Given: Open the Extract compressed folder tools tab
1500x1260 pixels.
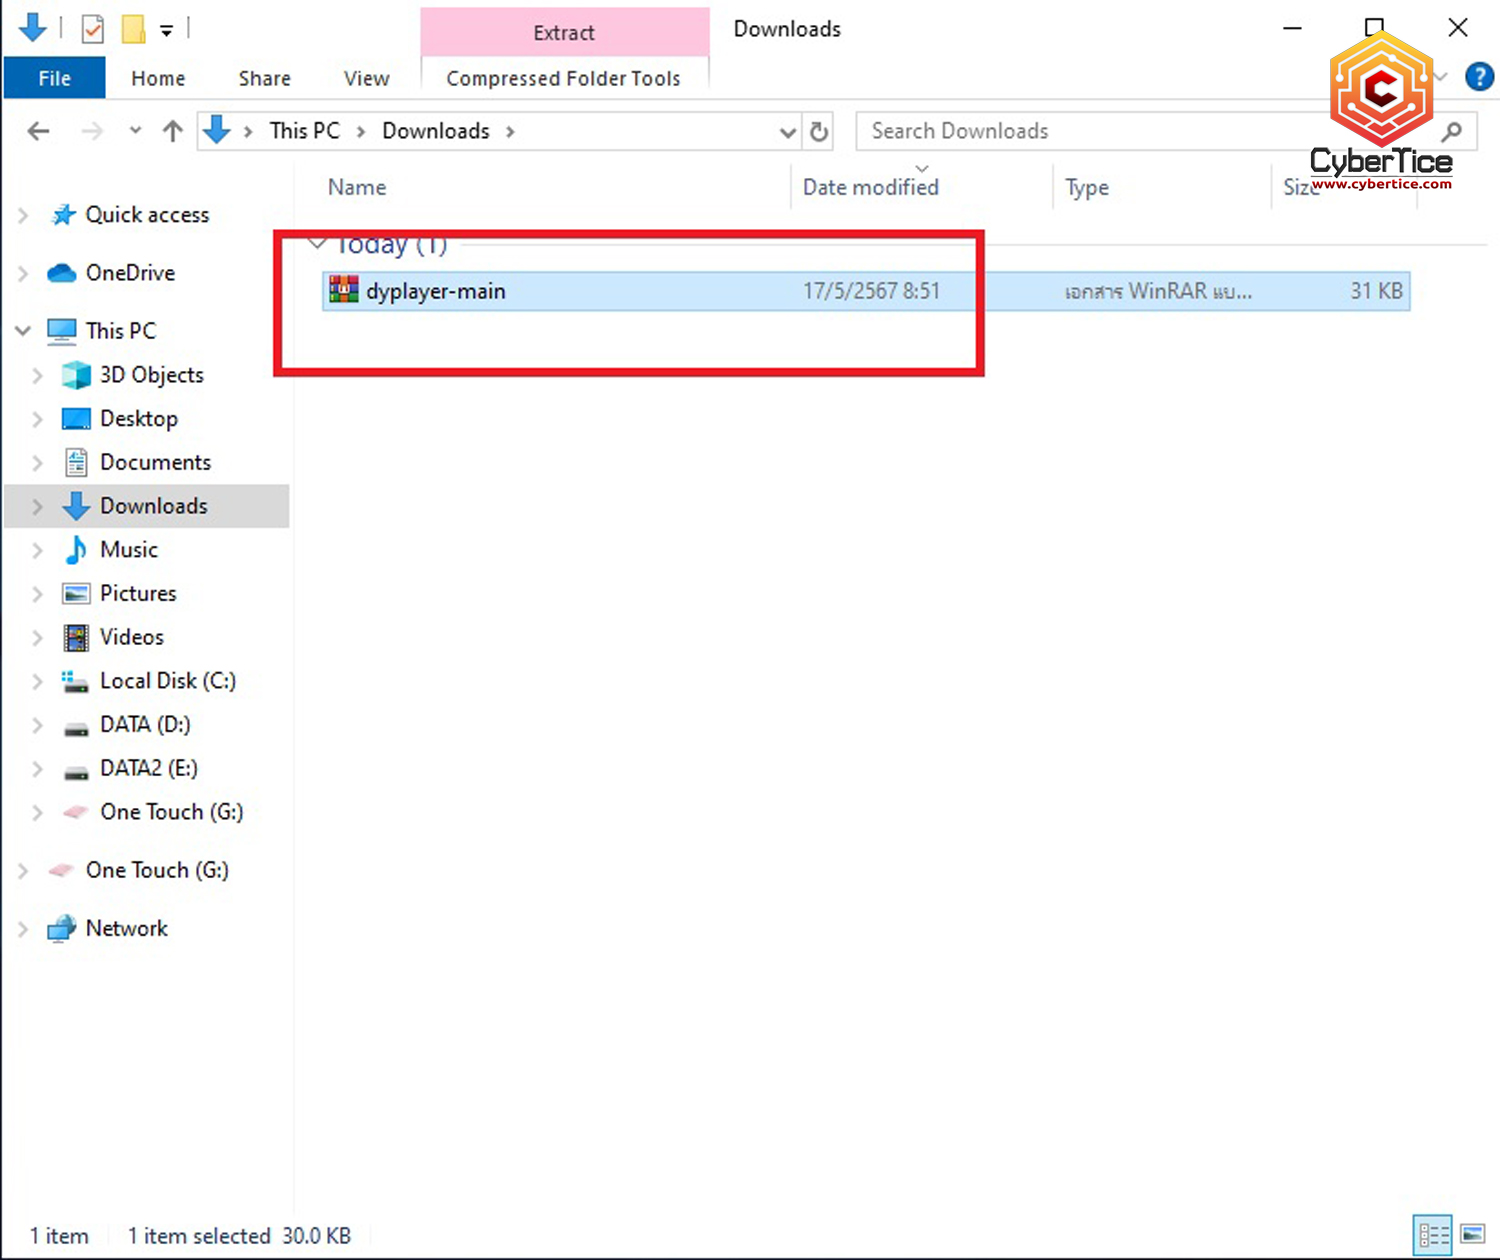Looking at the screenshot, I should [x=564, y=33].
